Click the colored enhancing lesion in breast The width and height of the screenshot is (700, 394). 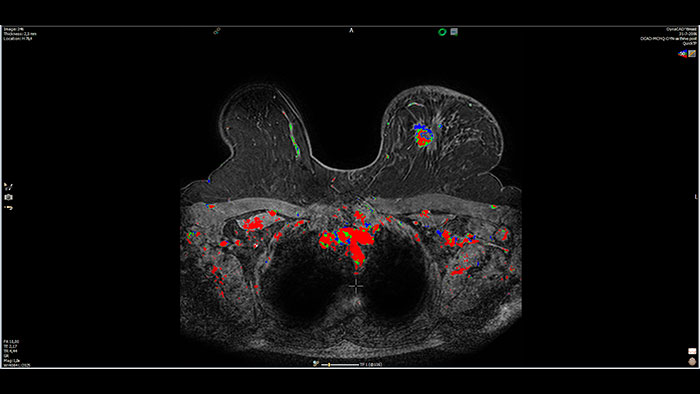423,135
